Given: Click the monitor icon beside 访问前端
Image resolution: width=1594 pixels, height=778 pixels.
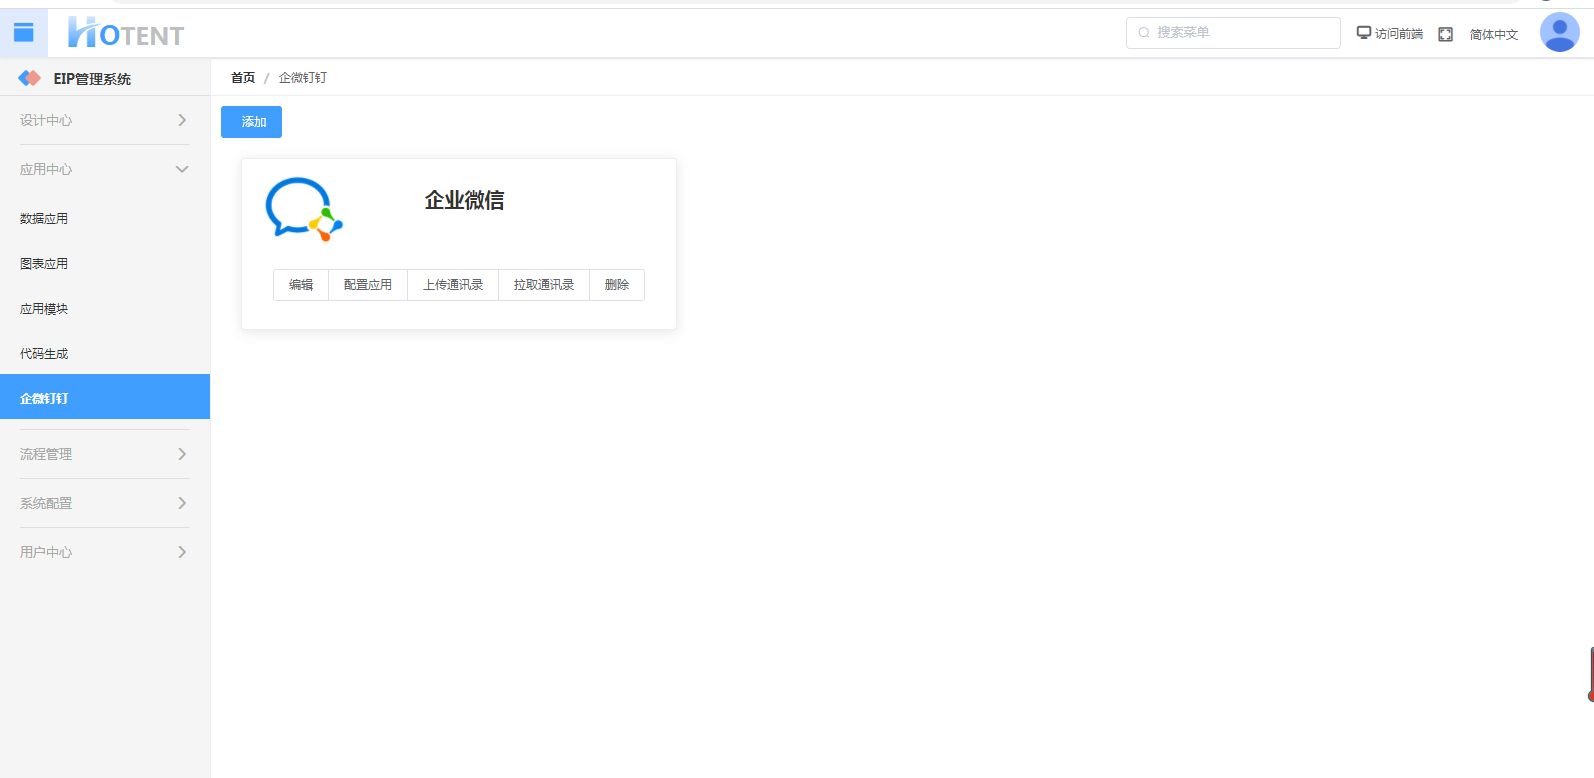Looking at the screenshot, I should tap(1364, 33).
